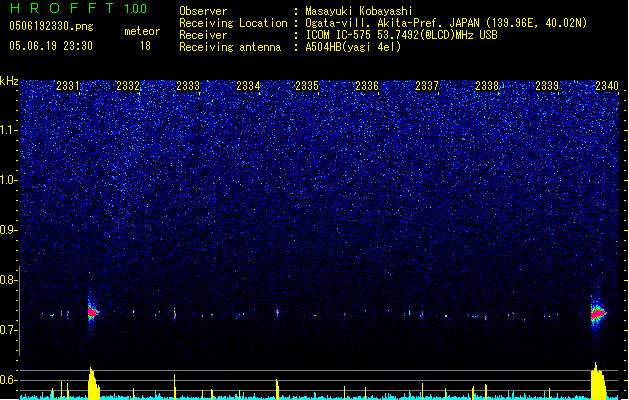
Task: Click the 0.8 kHz axis label
Action: (9, 280)
